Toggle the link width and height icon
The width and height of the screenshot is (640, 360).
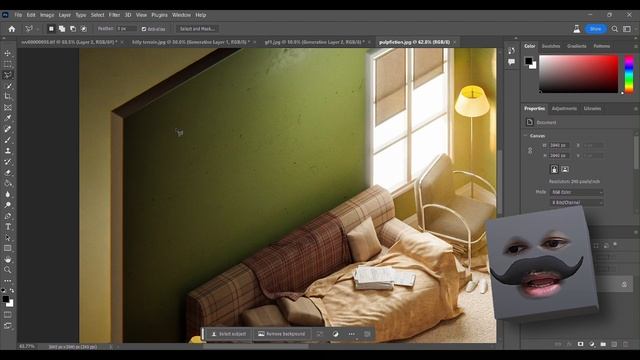(530, 151)
